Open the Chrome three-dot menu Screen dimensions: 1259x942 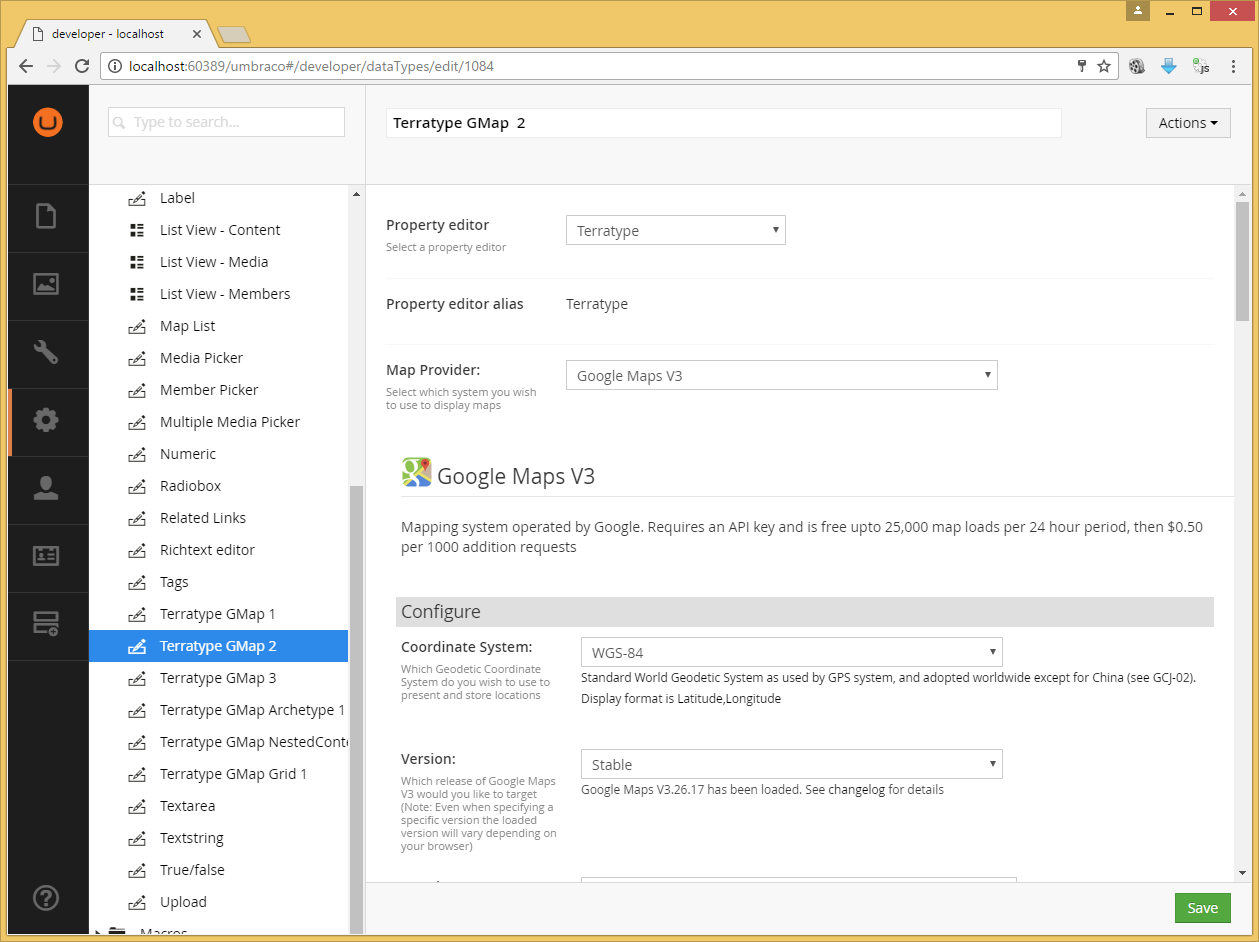pyautogui.click(x=1234, y=66)
